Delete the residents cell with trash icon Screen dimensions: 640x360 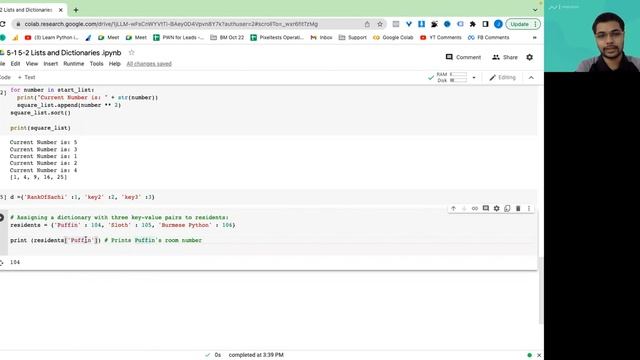518,209
